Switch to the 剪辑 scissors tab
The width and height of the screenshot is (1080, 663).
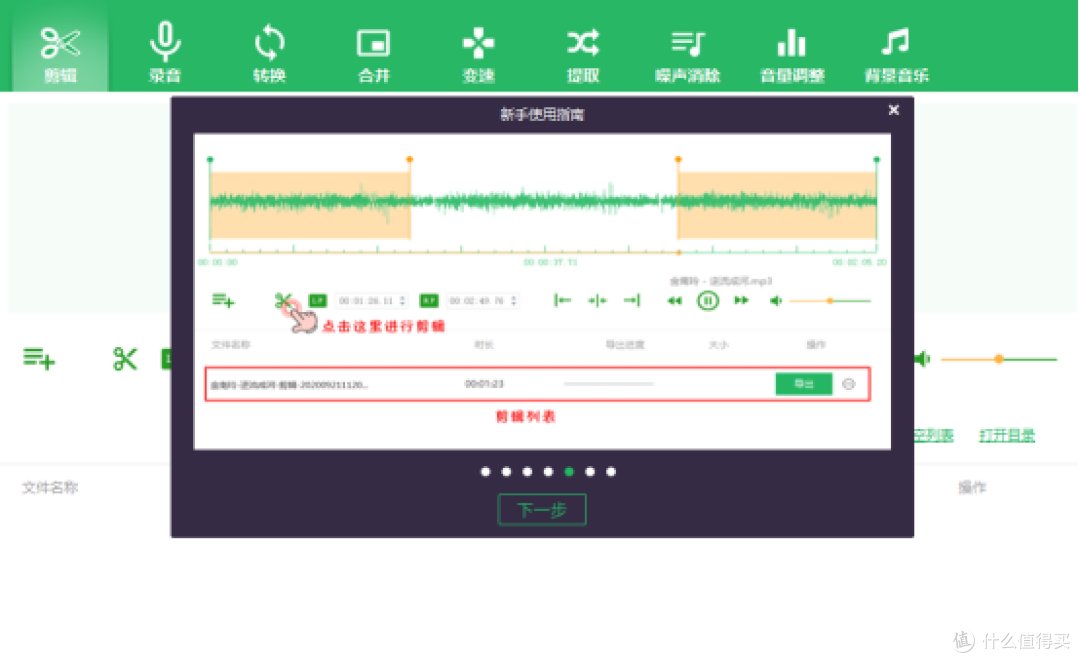point(60,54)
